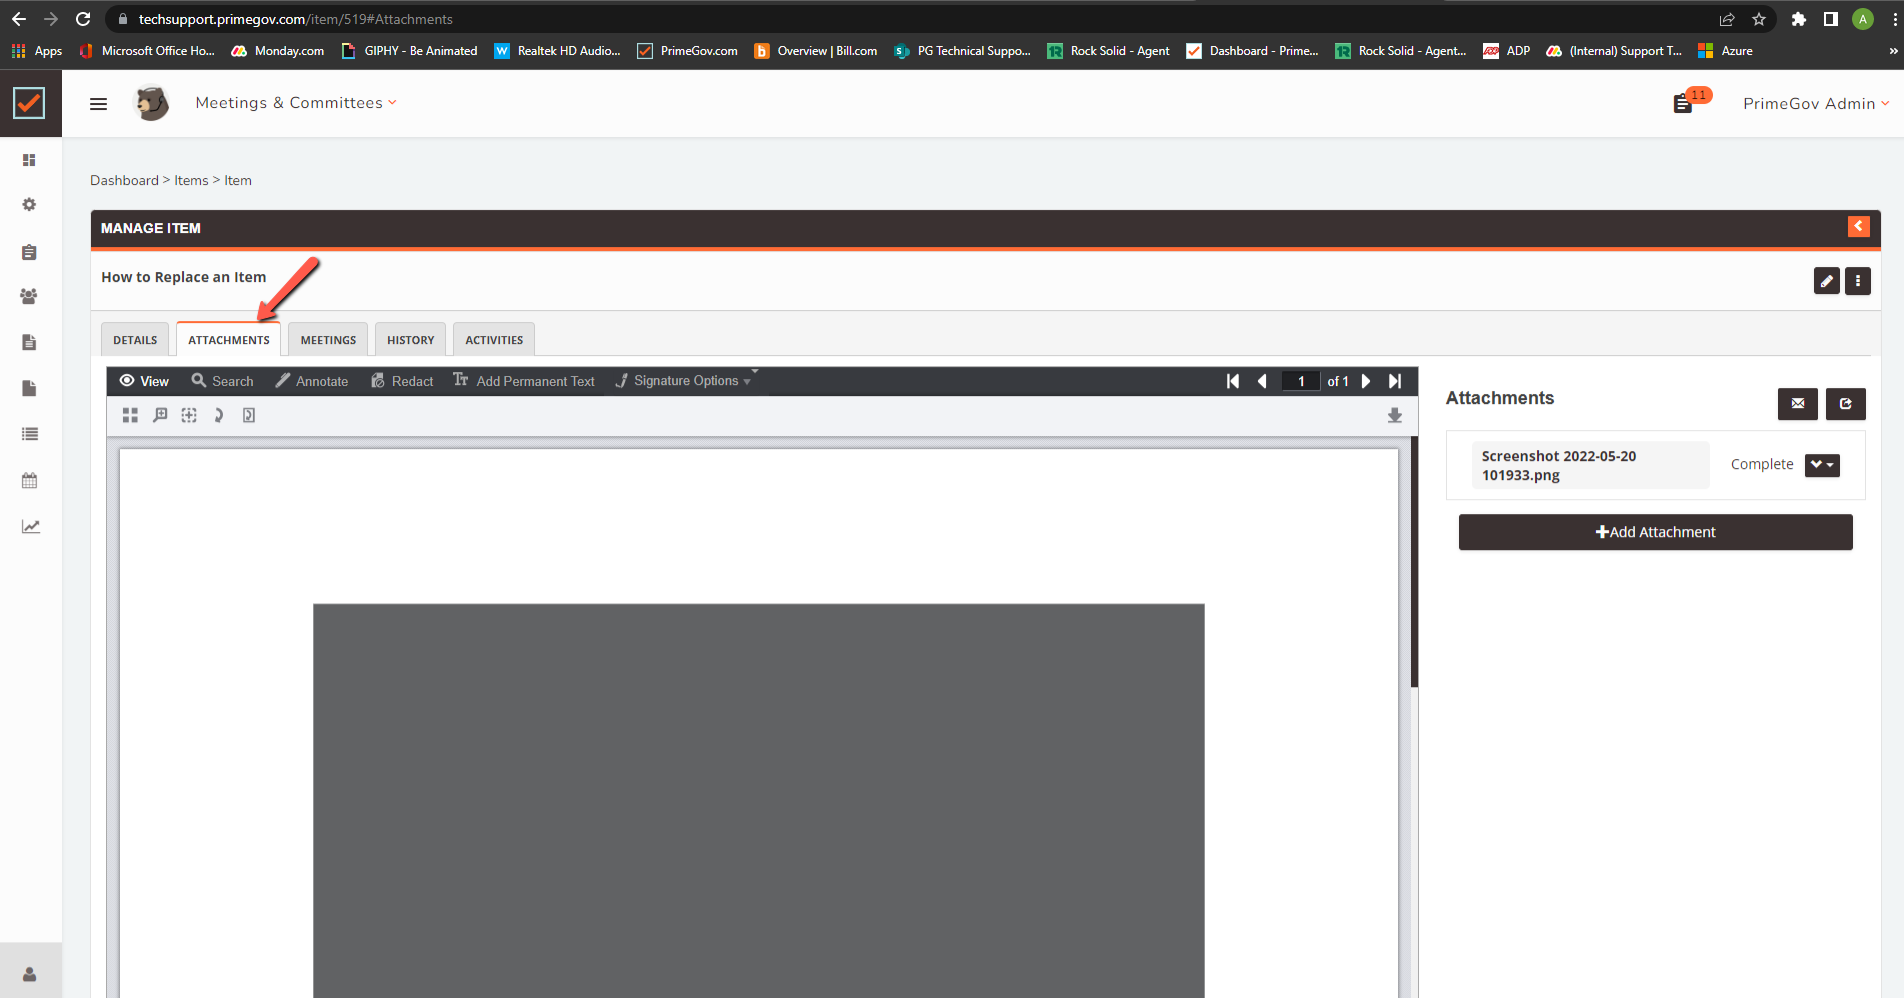The image size is (1904, 998).
Task: Reload the page with browser refresh
Action: coord(83,19)
